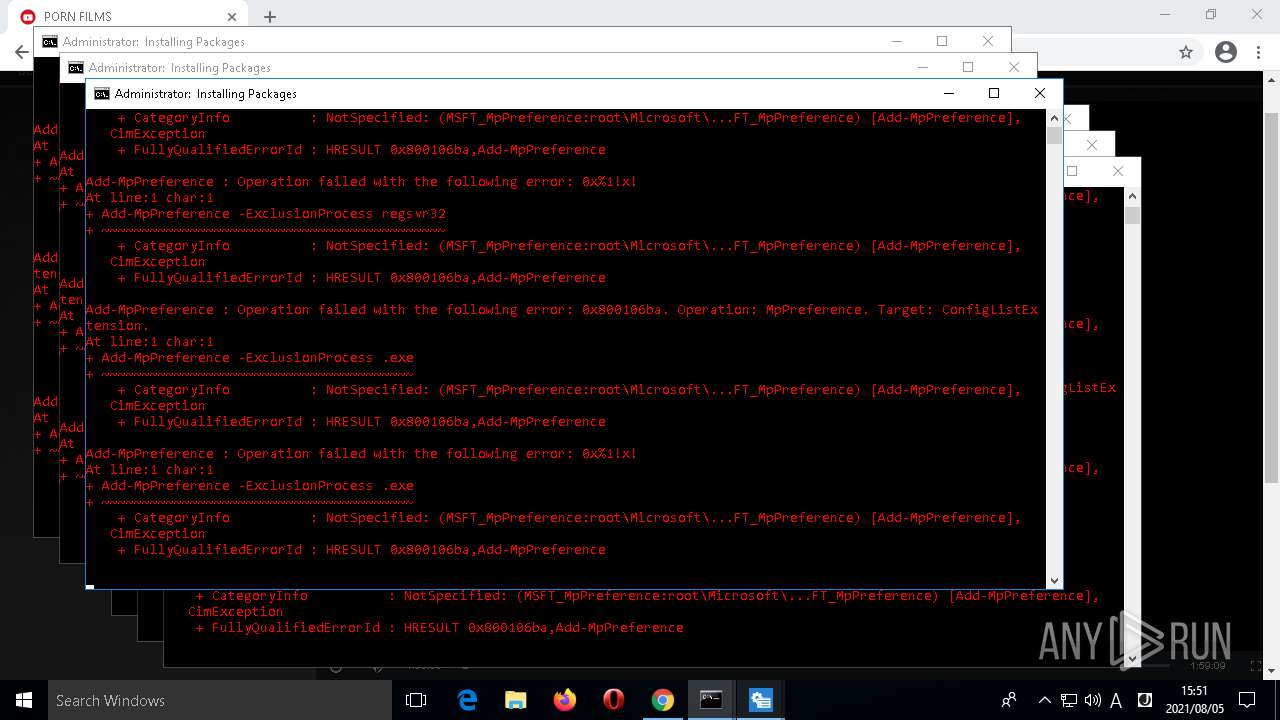The image size is (1280, 720).
Task: Open the Chrome three-dot menu
Action: pos(1258,52)
